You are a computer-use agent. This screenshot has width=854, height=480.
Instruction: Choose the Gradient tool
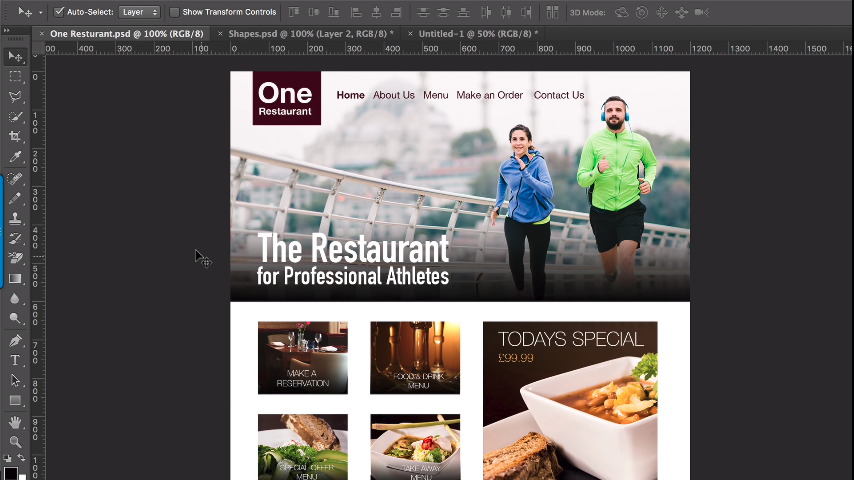[x=15, y=278]
